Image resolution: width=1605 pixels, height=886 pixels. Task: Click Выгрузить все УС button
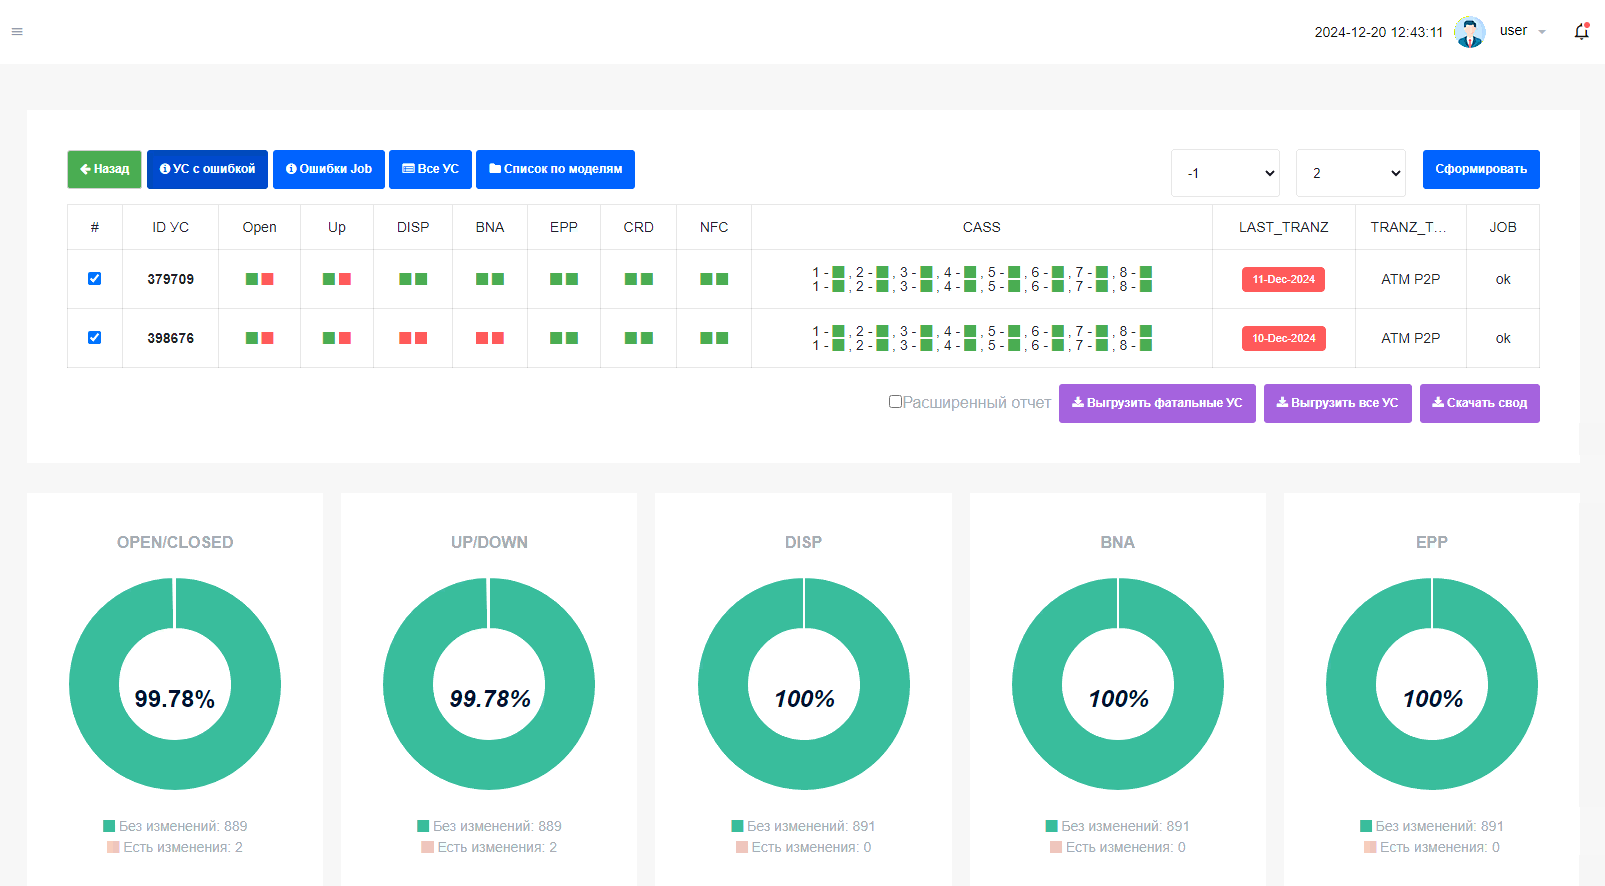tap(1338, 403)
